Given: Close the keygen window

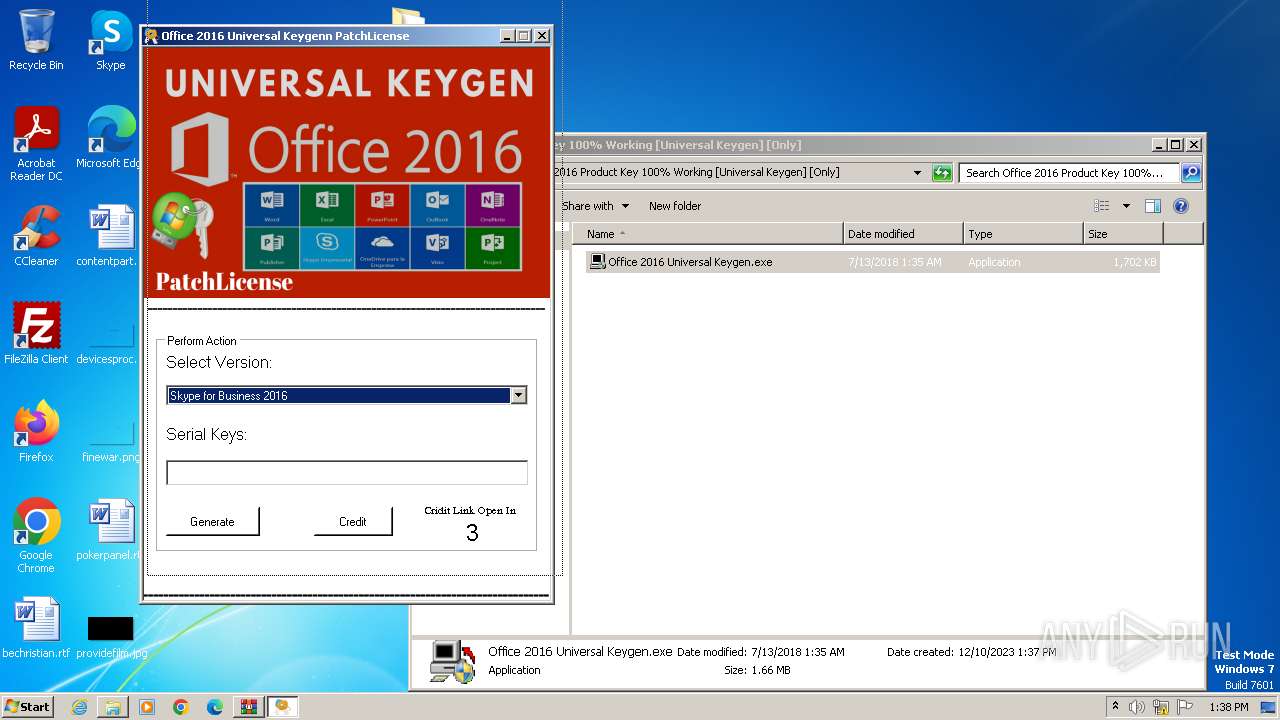Looking at the screenshot, I should (x=541, y=36).
